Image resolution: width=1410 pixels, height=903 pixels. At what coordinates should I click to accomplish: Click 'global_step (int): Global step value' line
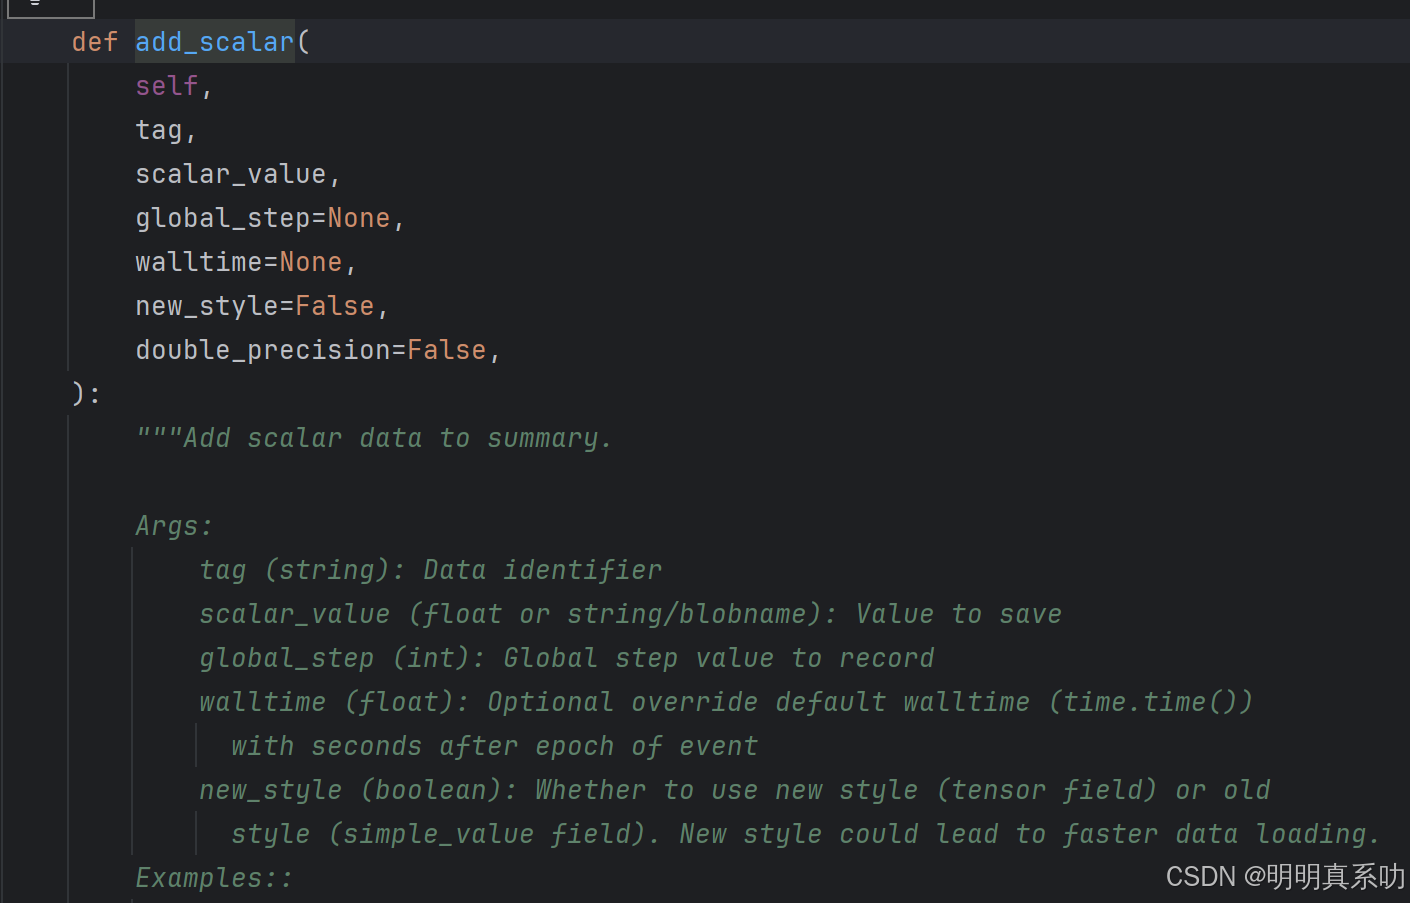click(x=567, y=658)
